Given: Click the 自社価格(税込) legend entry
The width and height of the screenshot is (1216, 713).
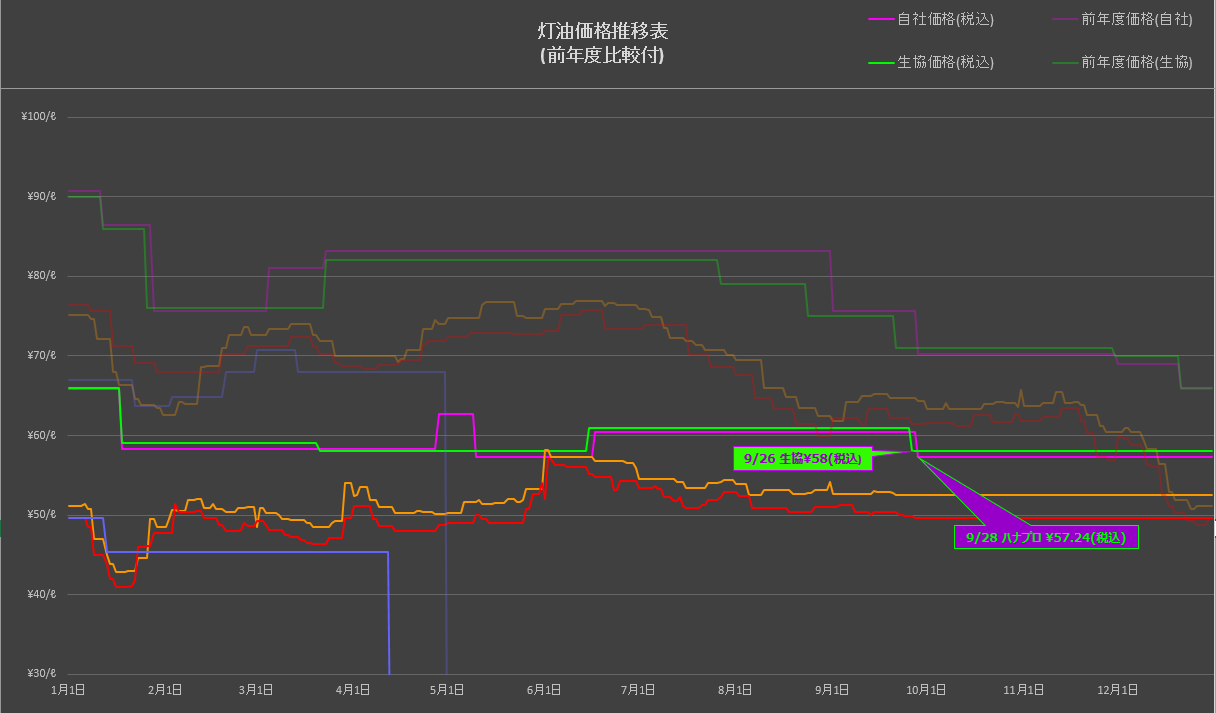Looking at the screenshot, I should tap(931, 19).
